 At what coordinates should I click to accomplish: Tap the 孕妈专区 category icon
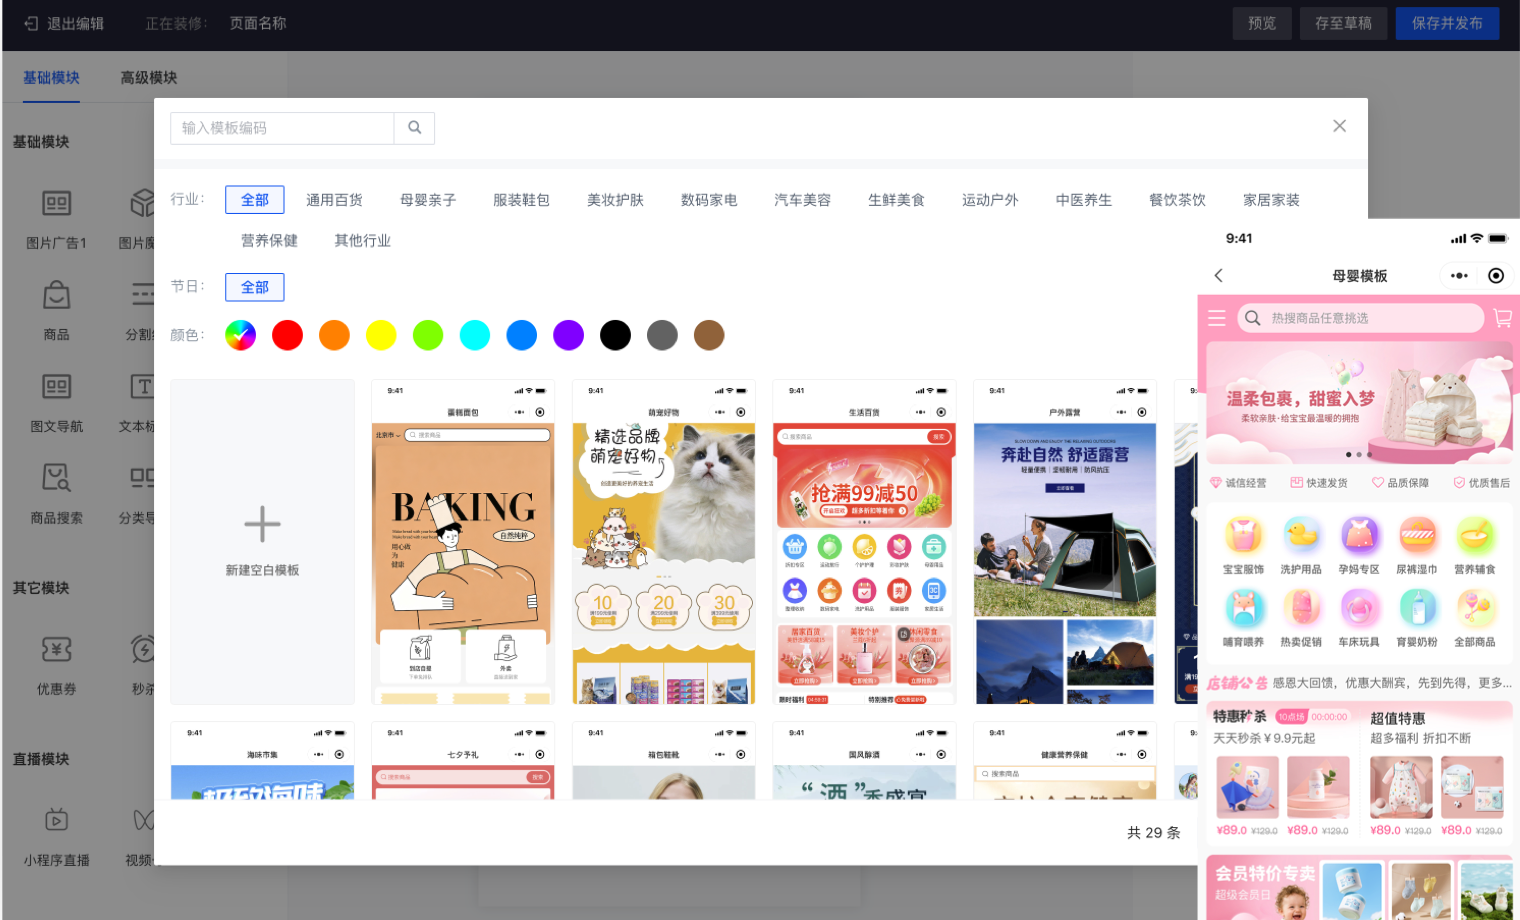point(1359,536)
